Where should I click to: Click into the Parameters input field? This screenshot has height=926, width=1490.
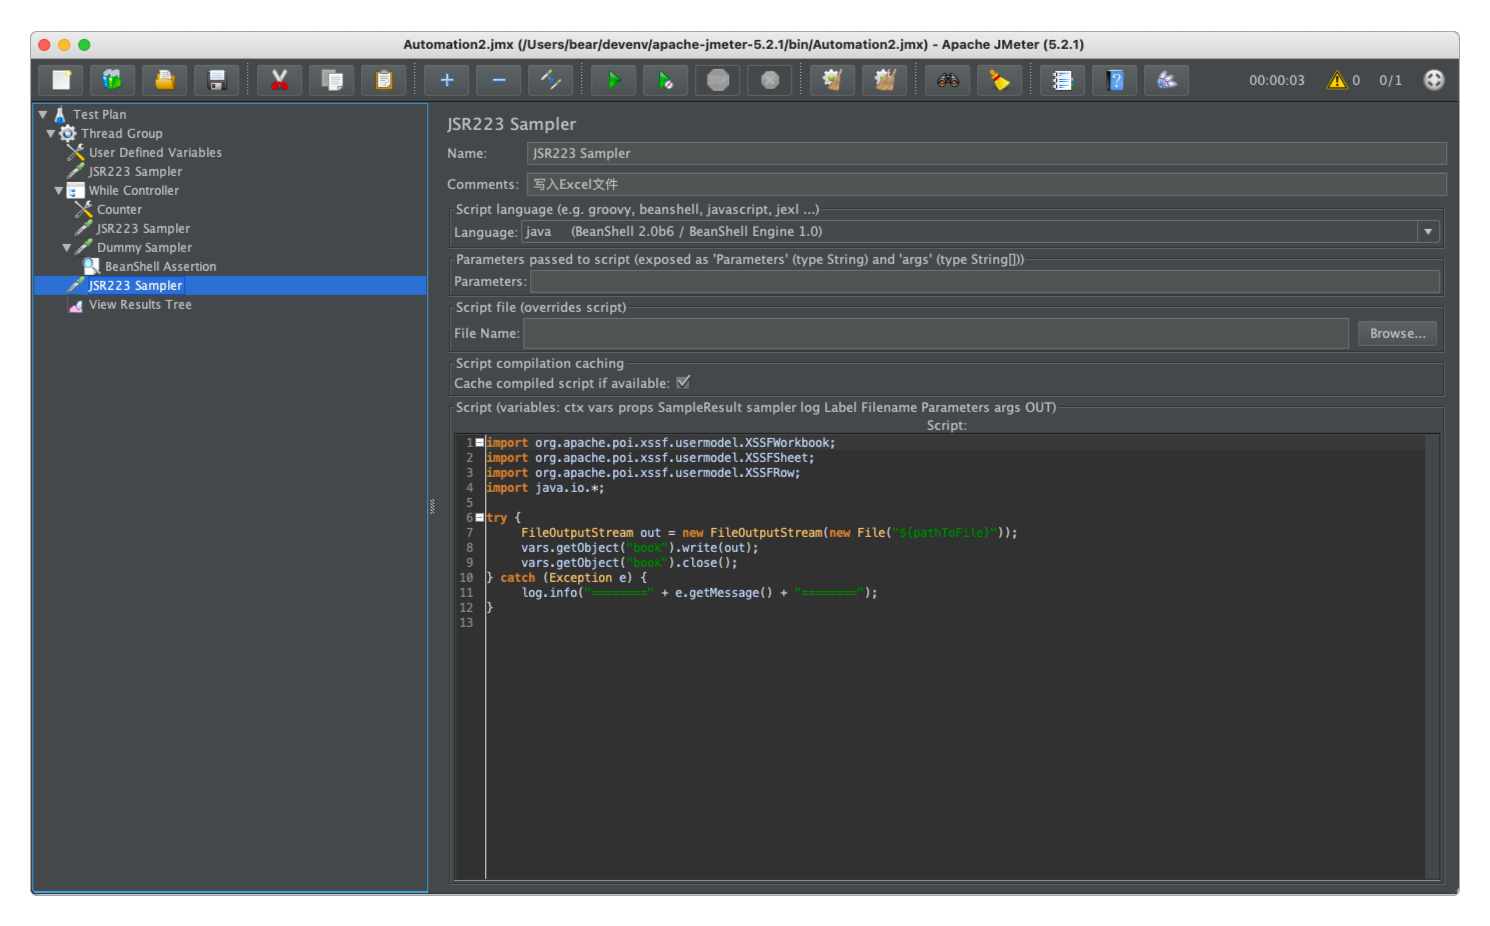pos(985,282)
